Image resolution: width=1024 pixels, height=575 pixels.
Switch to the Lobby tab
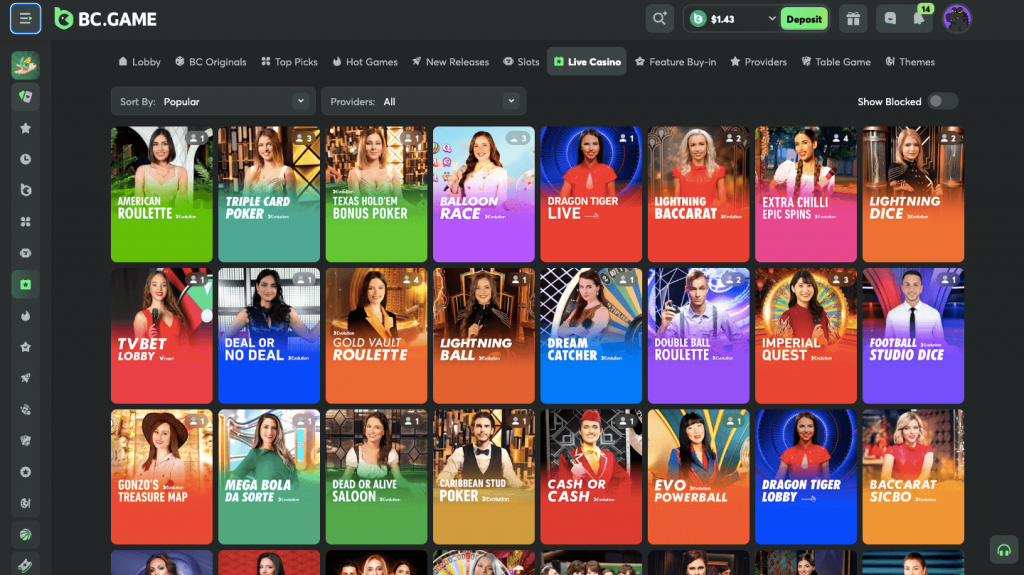pyautogui.click(x=139, y=61)
